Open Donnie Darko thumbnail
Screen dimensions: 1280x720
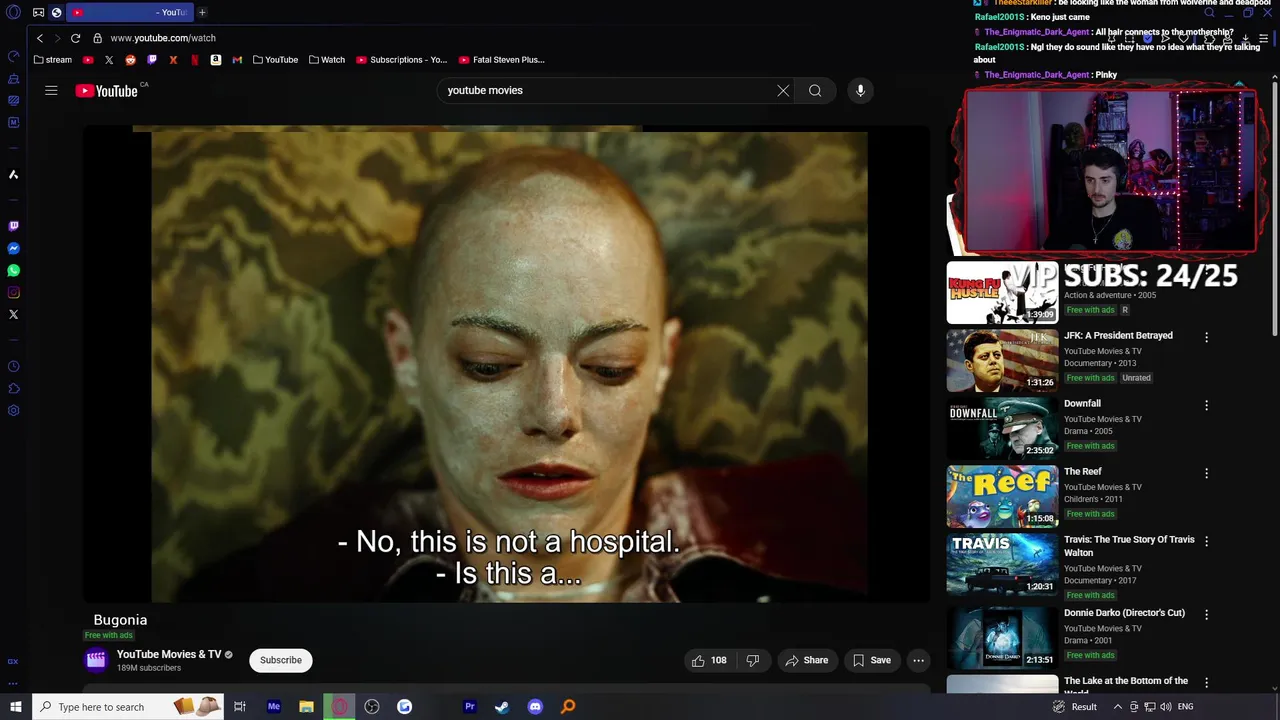[1002, 637]
